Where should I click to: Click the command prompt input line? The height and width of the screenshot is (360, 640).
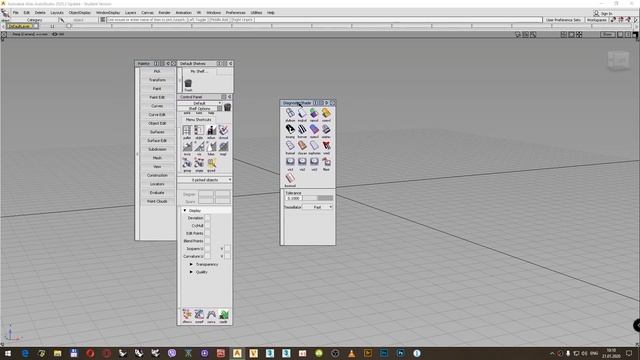pos(325,20)
